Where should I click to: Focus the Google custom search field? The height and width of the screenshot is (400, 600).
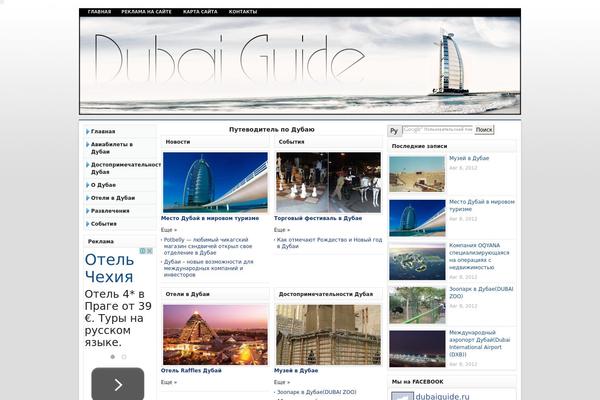[x=438, y=130]
